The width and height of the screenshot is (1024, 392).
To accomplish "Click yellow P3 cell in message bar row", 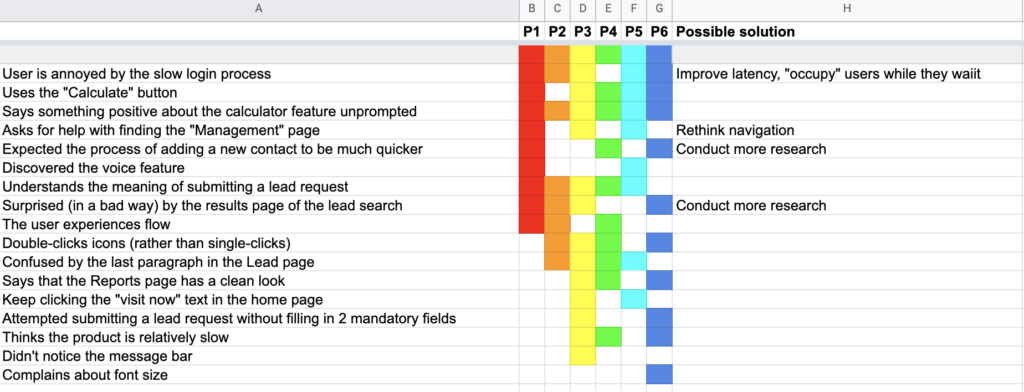I will click(x=583, y=356).
